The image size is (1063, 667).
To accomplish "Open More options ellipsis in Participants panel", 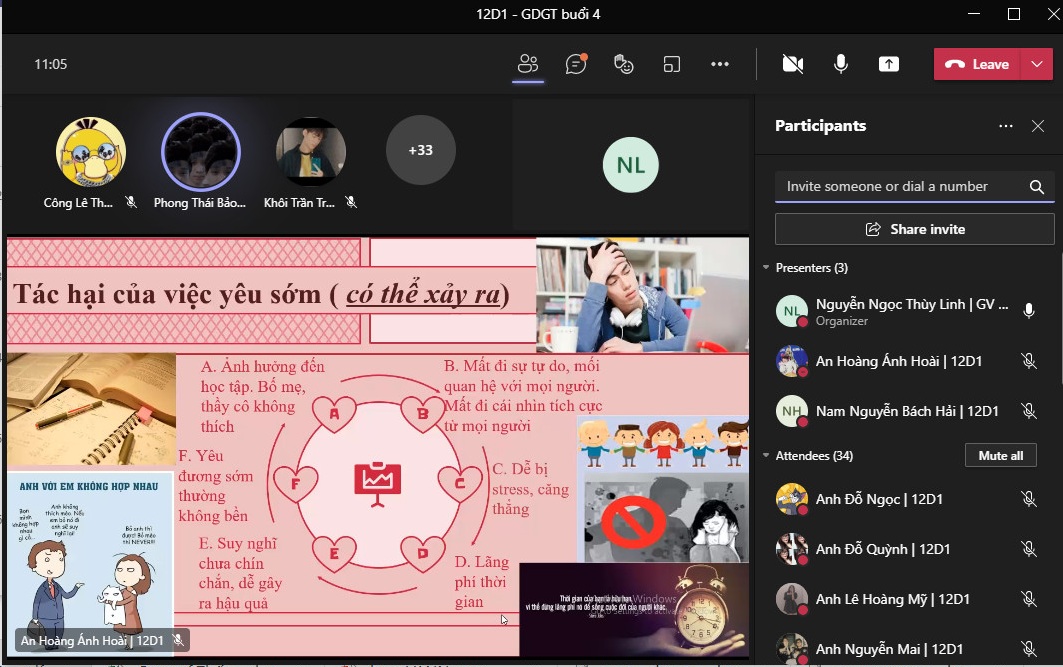I will (x=1006, y=126).
